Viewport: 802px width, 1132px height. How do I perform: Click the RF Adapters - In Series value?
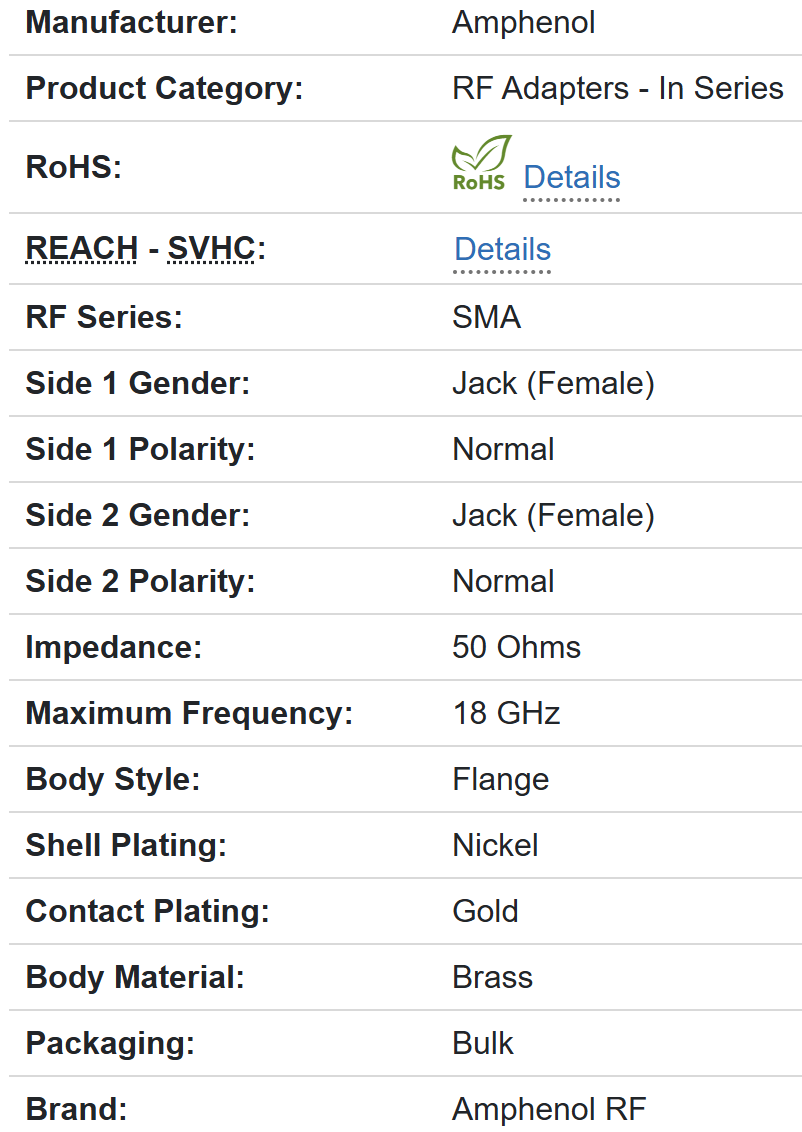coord(617,89)
